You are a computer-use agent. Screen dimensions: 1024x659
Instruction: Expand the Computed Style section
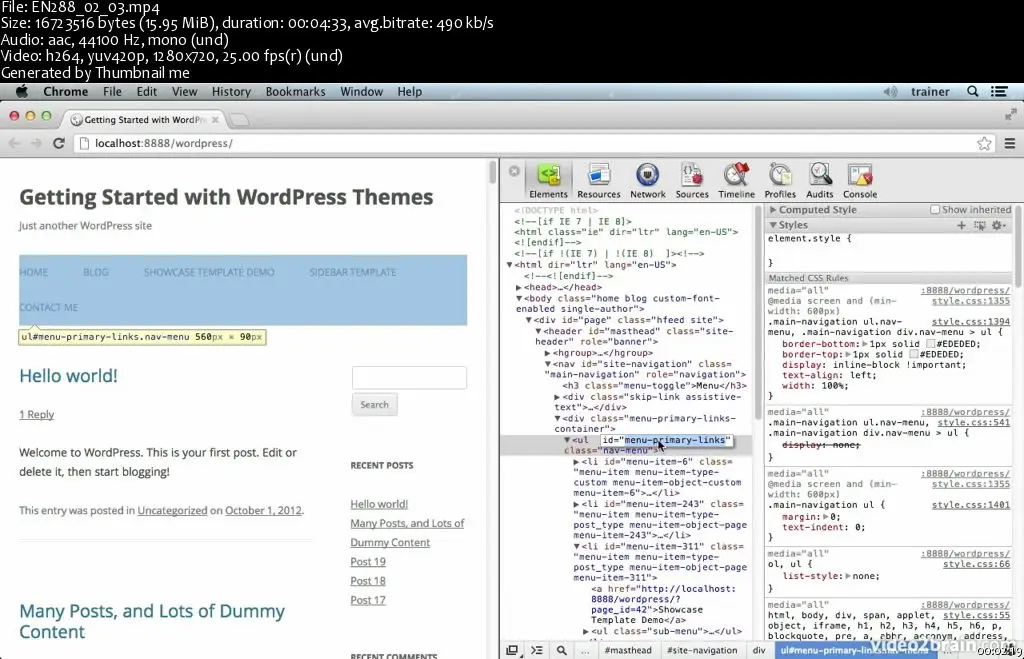point(773,210)
